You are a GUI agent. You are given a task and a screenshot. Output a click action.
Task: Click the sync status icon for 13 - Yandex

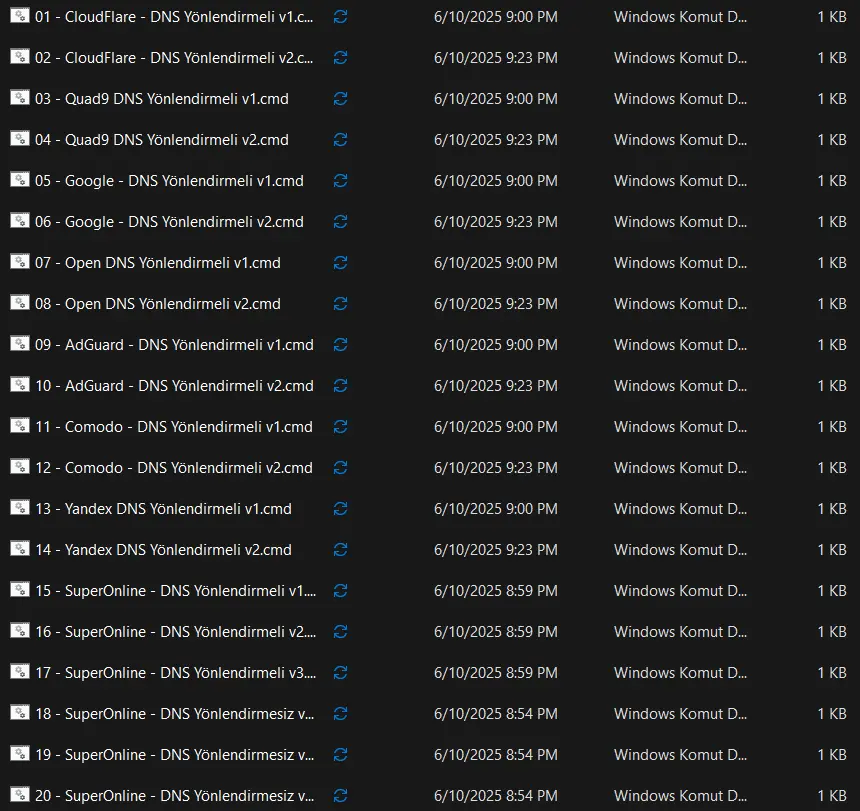point(341,509)
